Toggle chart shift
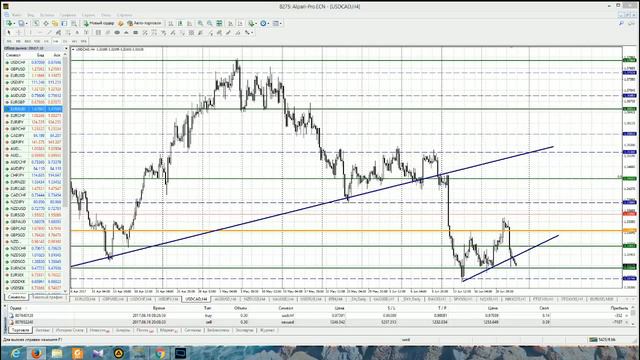Screen dimensions: 640x360 tap(240, 23)
